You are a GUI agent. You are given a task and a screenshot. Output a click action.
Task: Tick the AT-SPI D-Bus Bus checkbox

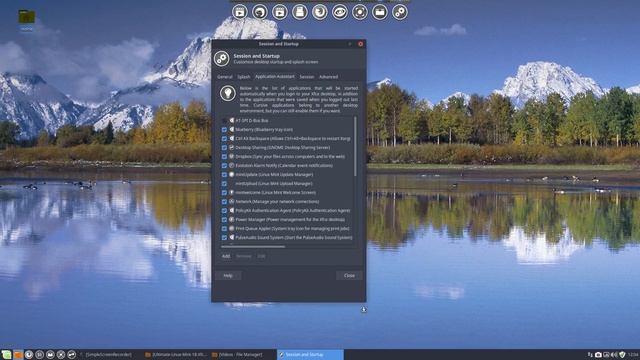(224, 121)
